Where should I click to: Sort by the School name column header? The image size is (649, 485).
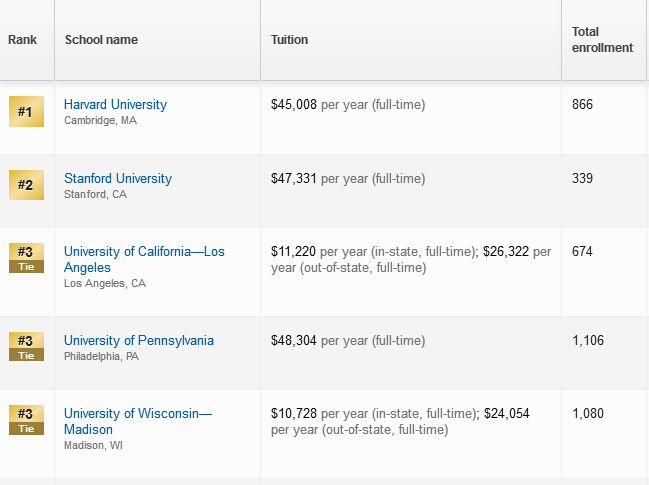tap(101, 40)
